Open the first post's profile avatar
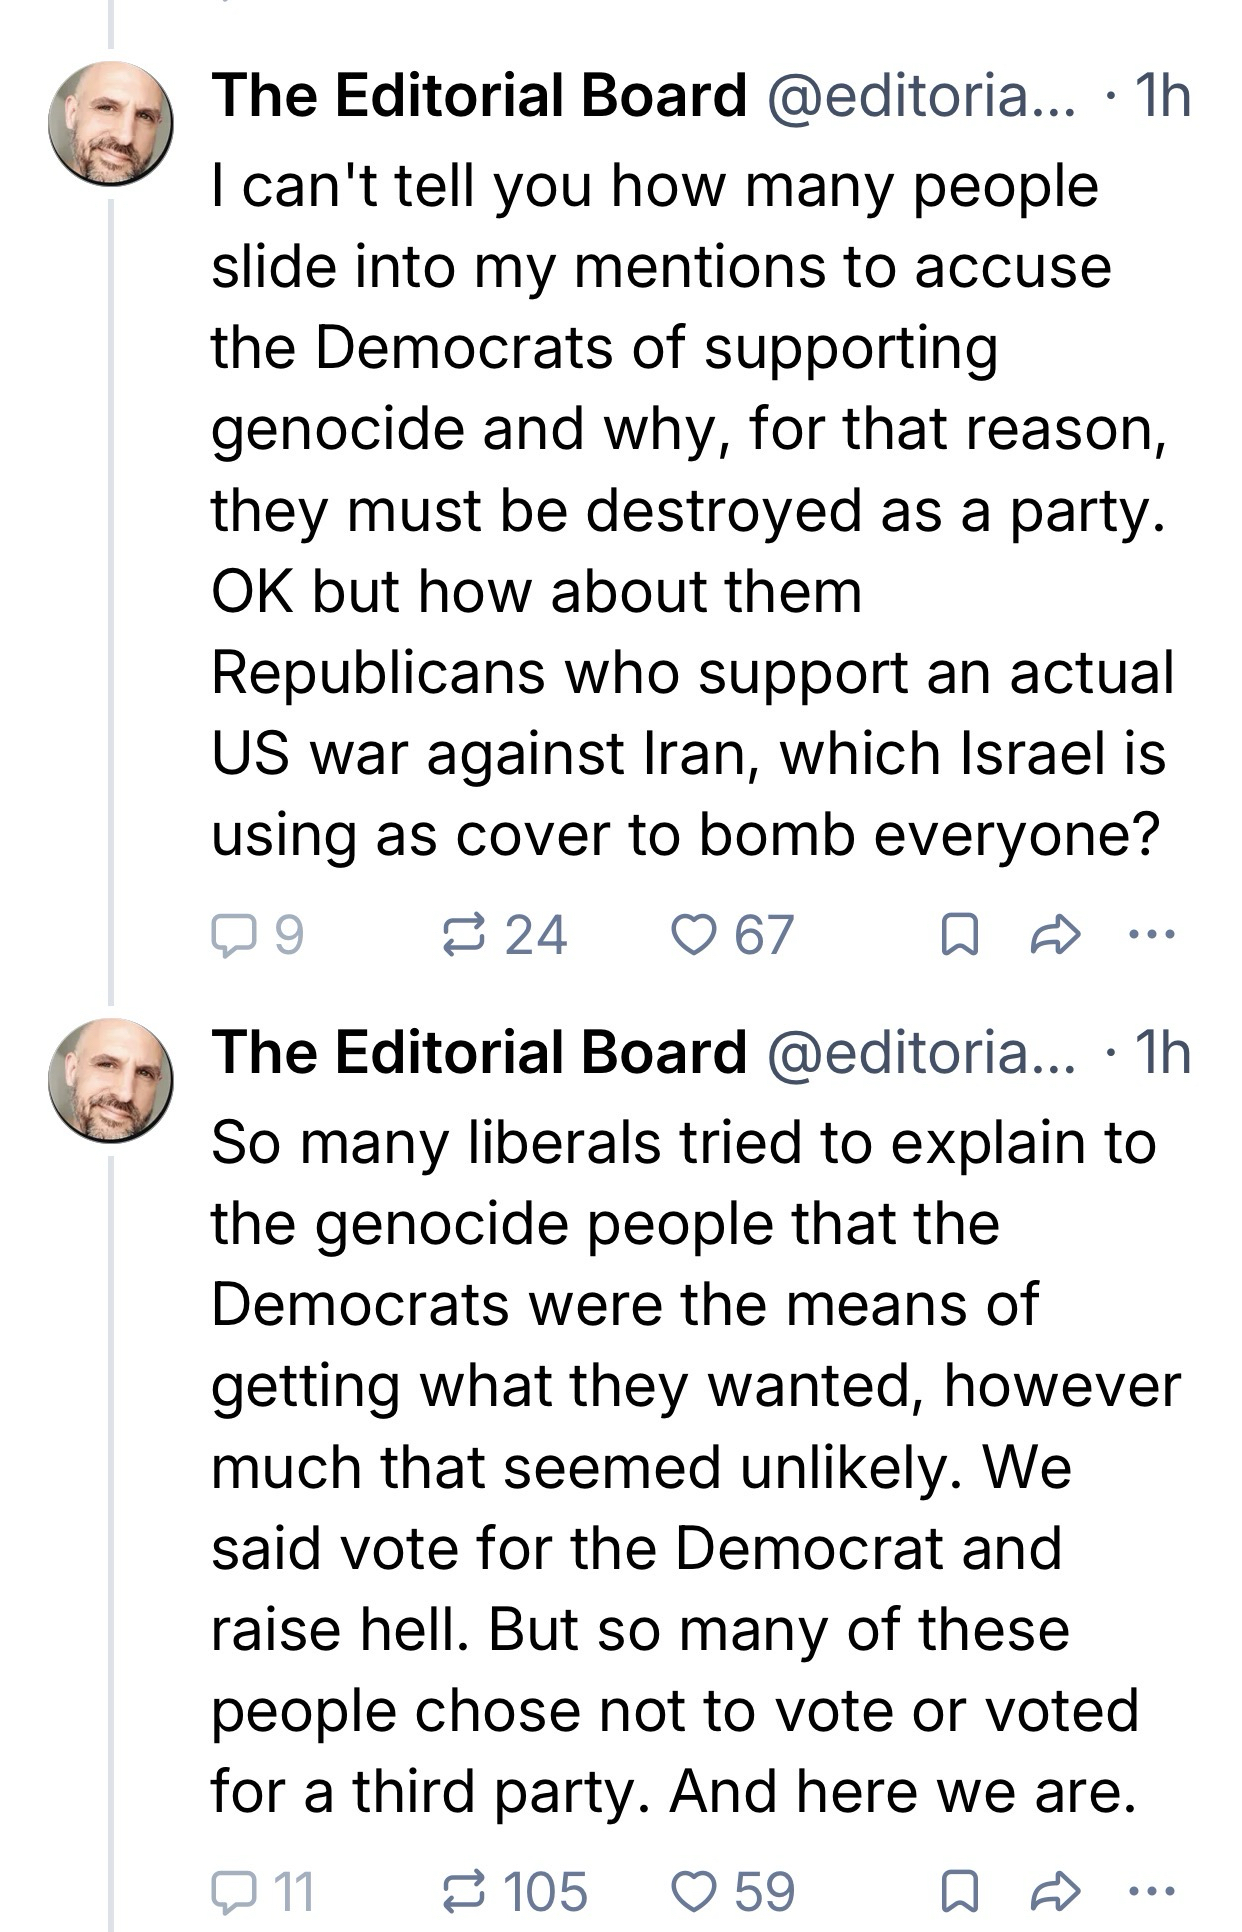Image resolution: width=1242 pixels, height=1932 pixels. (x=110, y=123)
